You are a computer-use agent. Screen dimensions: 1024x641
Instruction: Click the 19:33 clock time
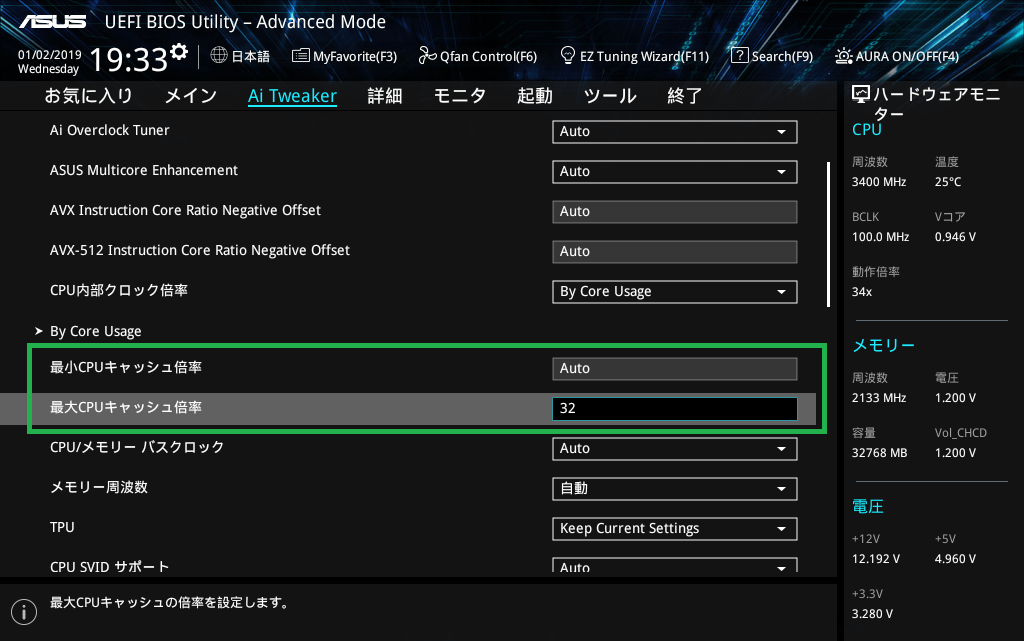(x=129, y=60)
